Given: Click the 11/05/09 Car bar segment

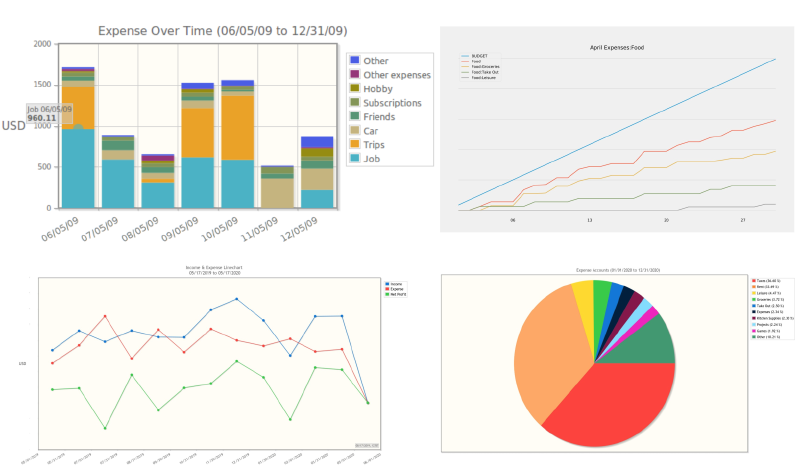Looking at the screenshot, I should pos(277,193).
